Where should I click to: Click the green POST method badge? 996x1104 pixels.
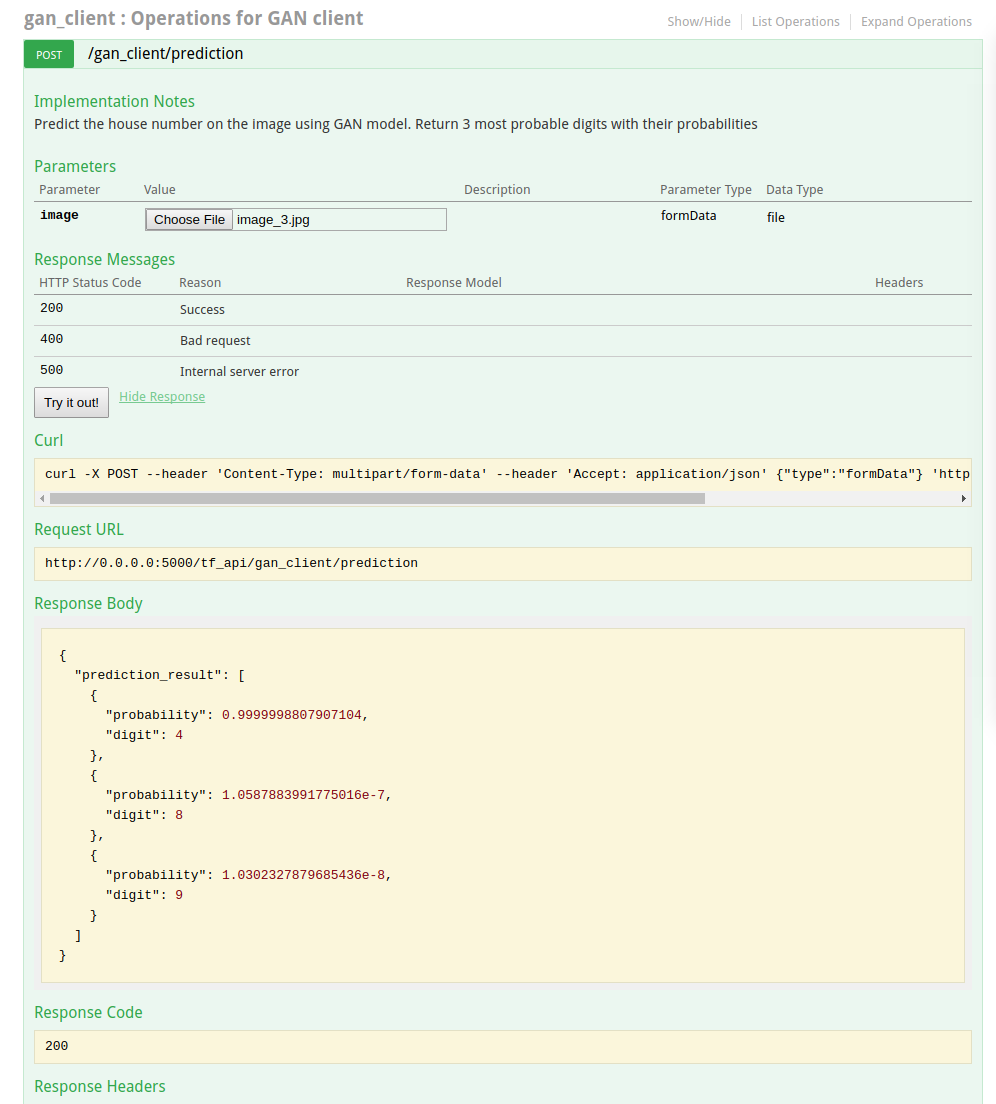48,54
